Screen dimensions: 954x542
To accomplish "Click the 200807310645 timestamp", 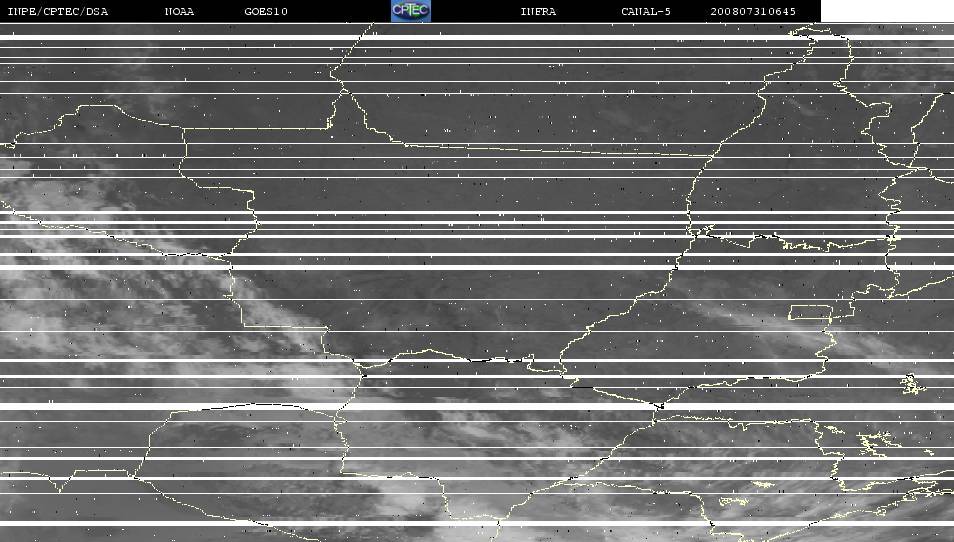I will [x=753, y=12].
